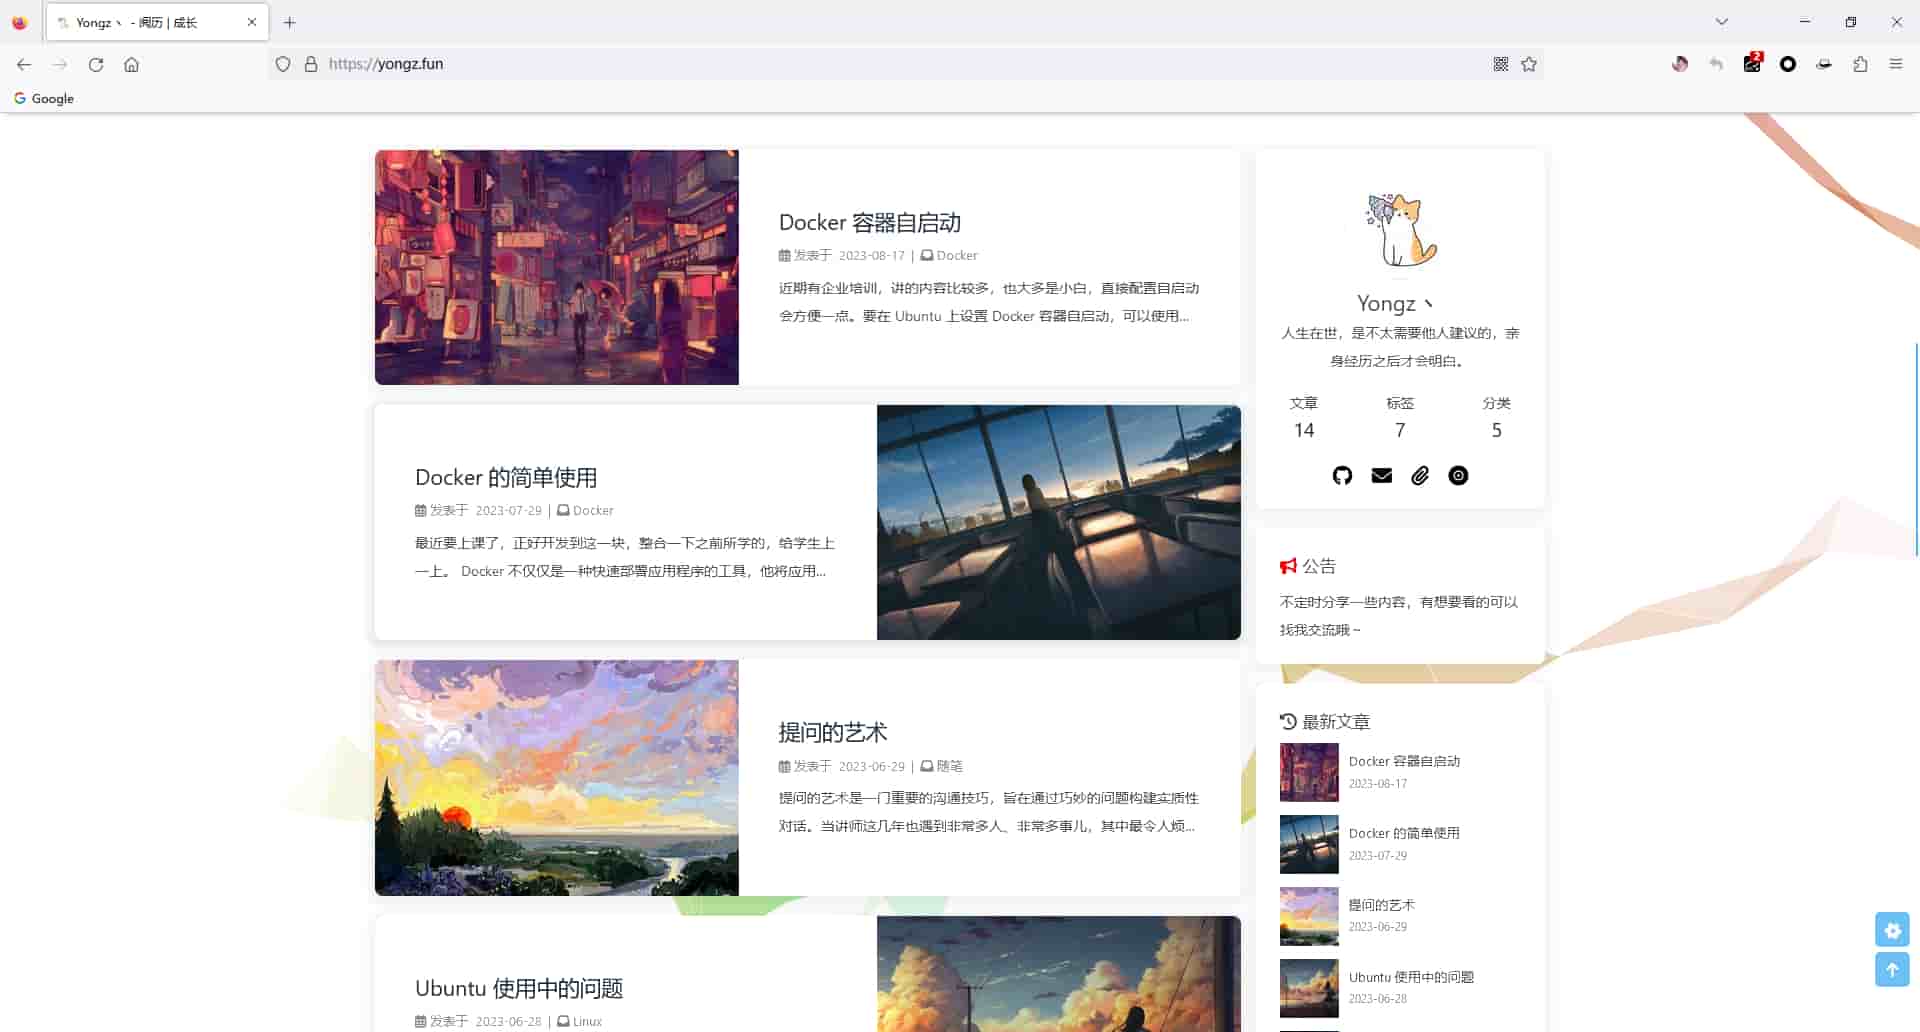Click sidebar thumbnail beside Docker 容器自启动
The width and height of the screenshot is (1920, 1032).
[x=1309, y=772]
